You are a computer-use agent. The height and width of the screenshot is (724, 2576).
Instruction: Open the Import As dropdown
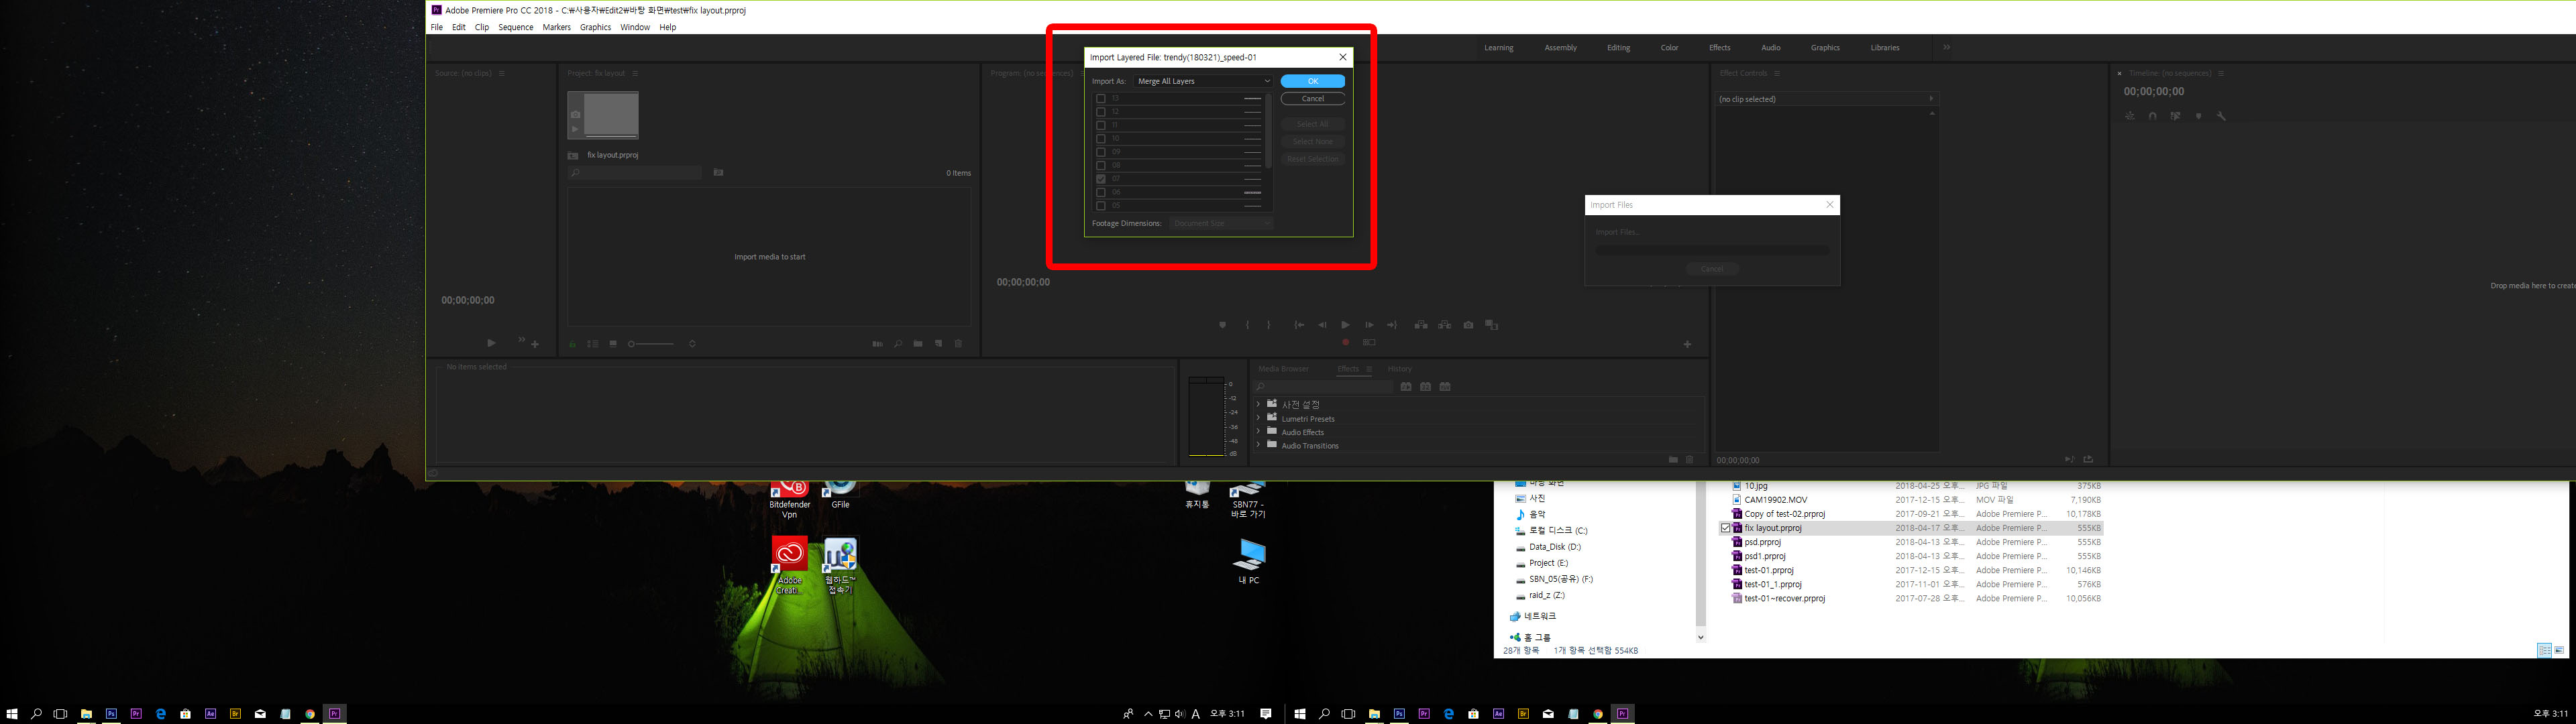point(1203,81)
